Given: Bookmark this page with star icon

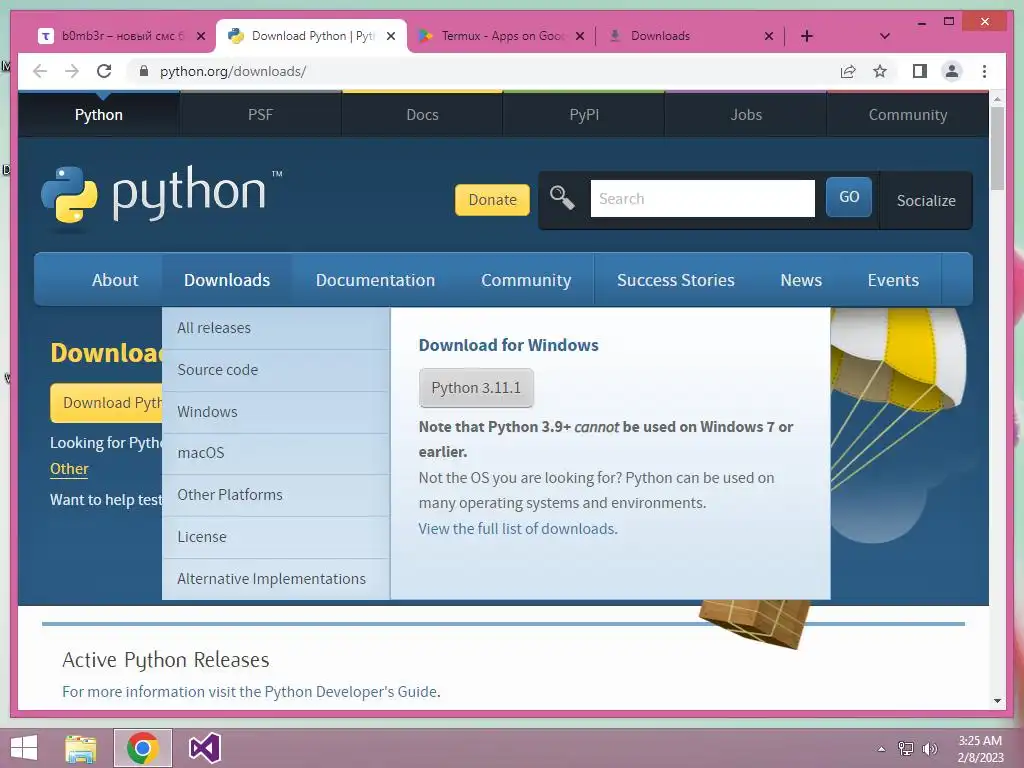Looking at the screenshot, I should click(880, 71).
